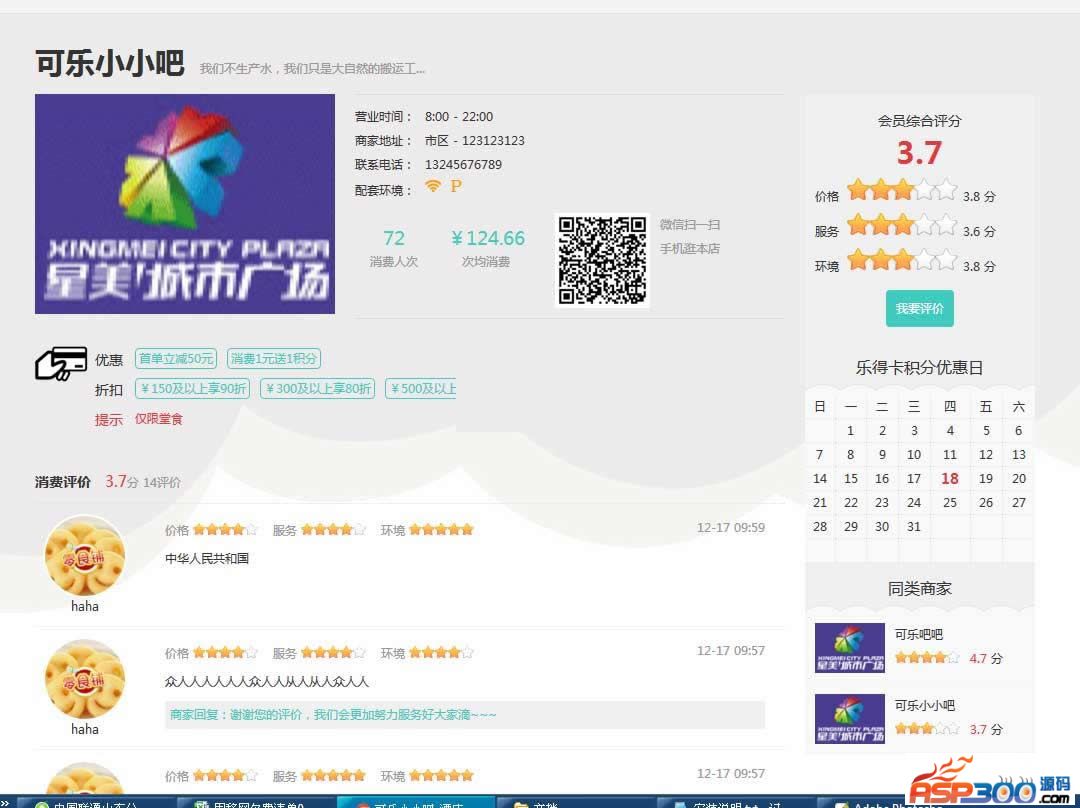1080x808 pixels.
Task: Open 可乐小小吧 thumbnail in 同类商家 list
Action: [x=849, y=718]
